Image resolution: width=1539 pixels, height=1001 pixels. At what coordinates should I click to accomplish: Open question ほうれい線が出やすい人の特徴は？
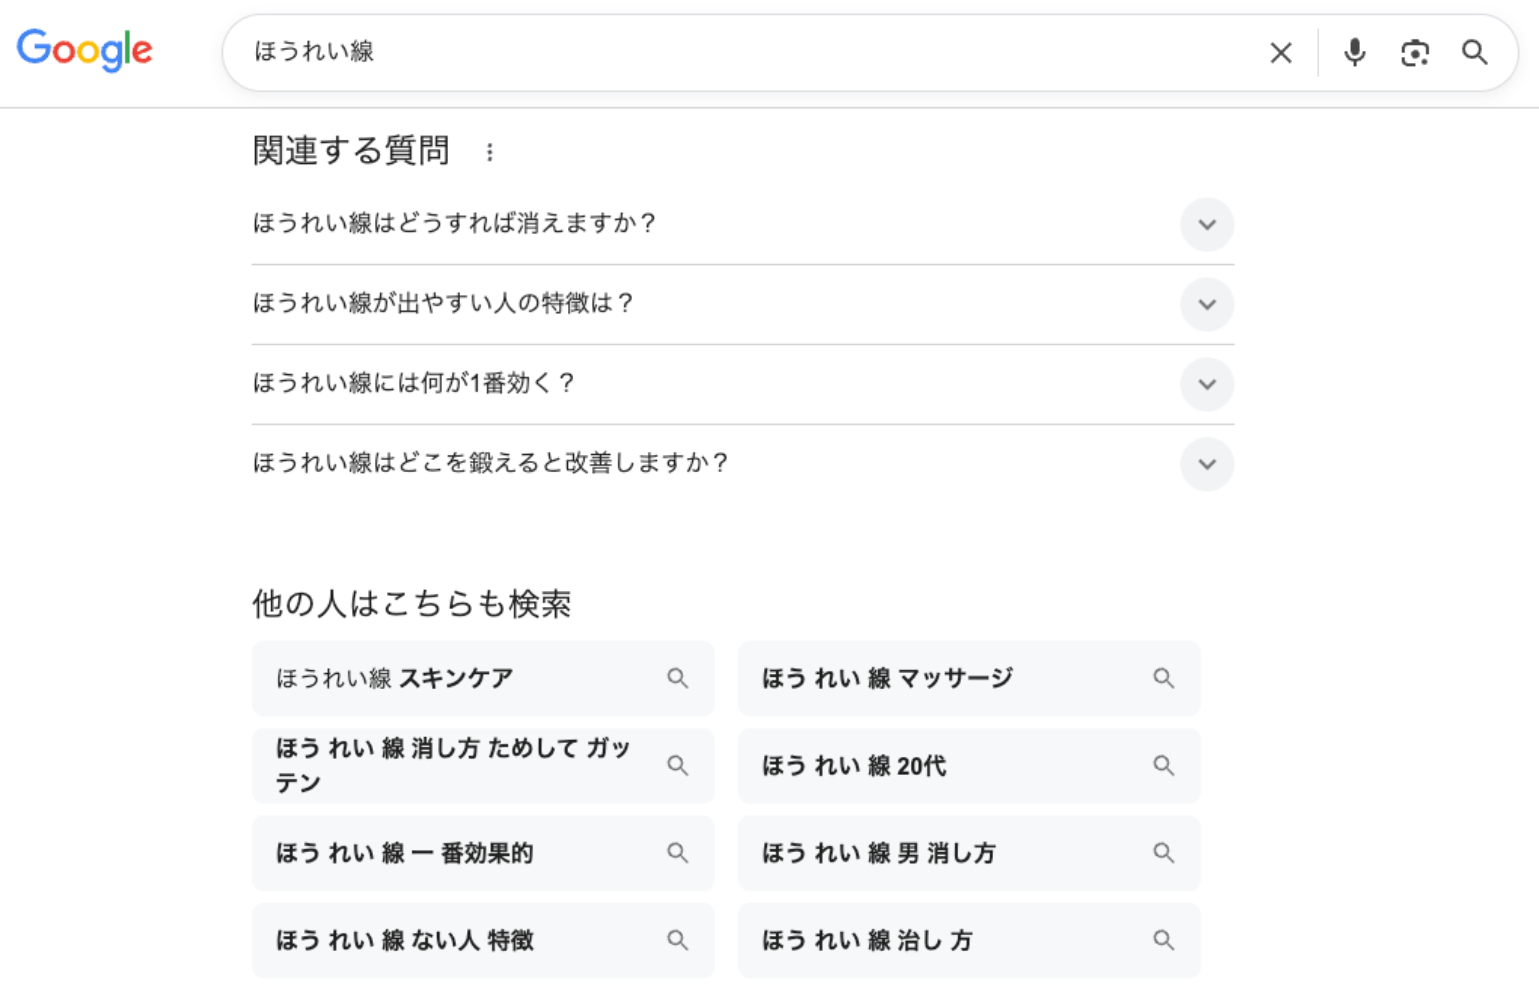pos(743,304)
